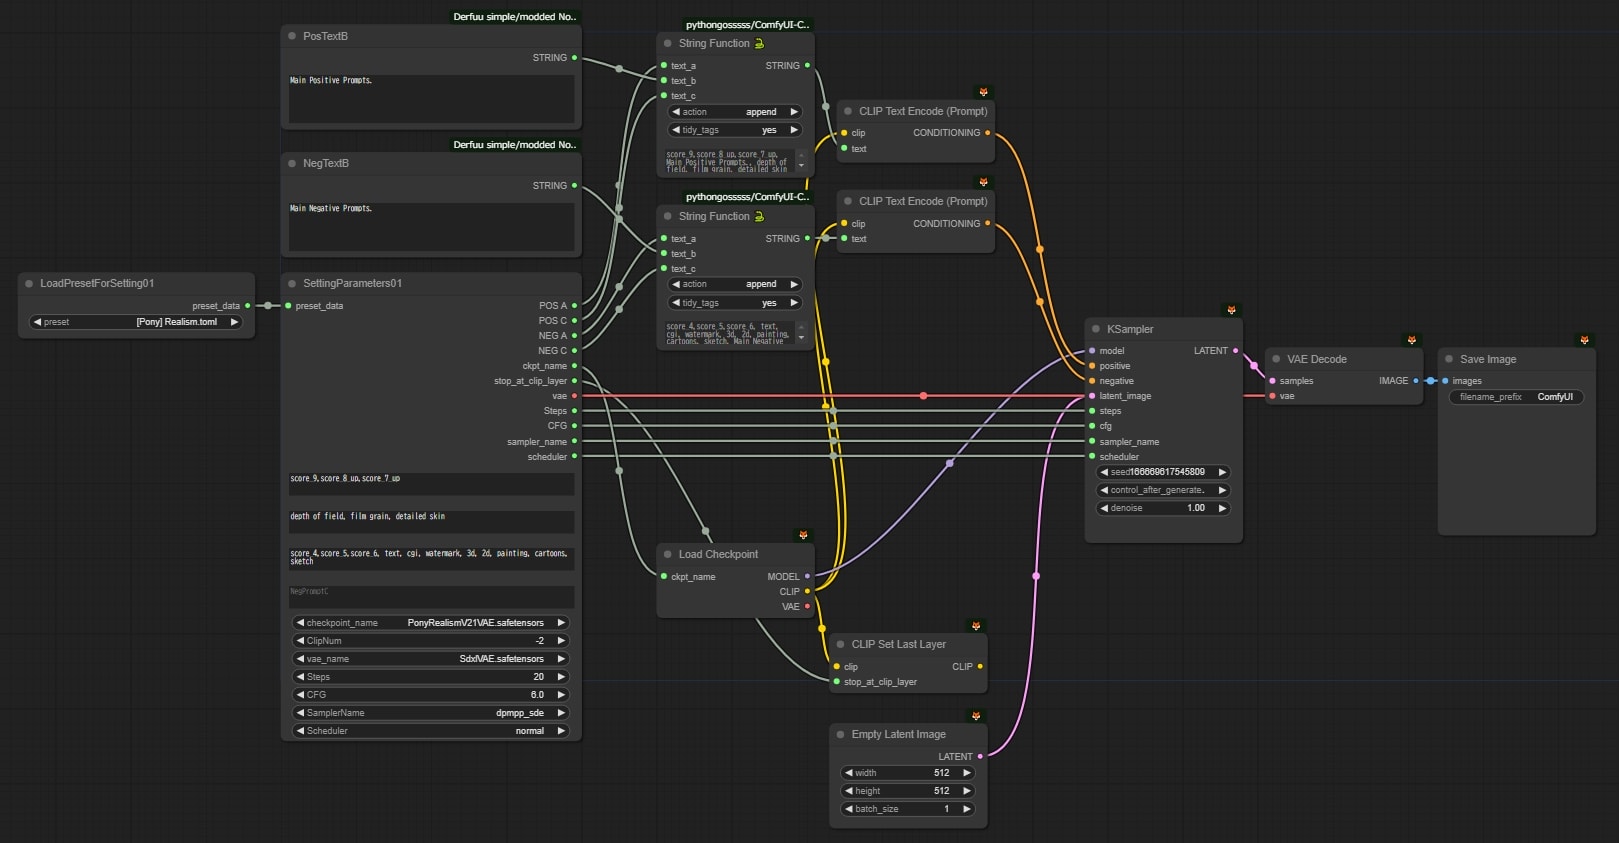
Task: Click next-preset arrow on the preset selector
Action: pos(234,322)
